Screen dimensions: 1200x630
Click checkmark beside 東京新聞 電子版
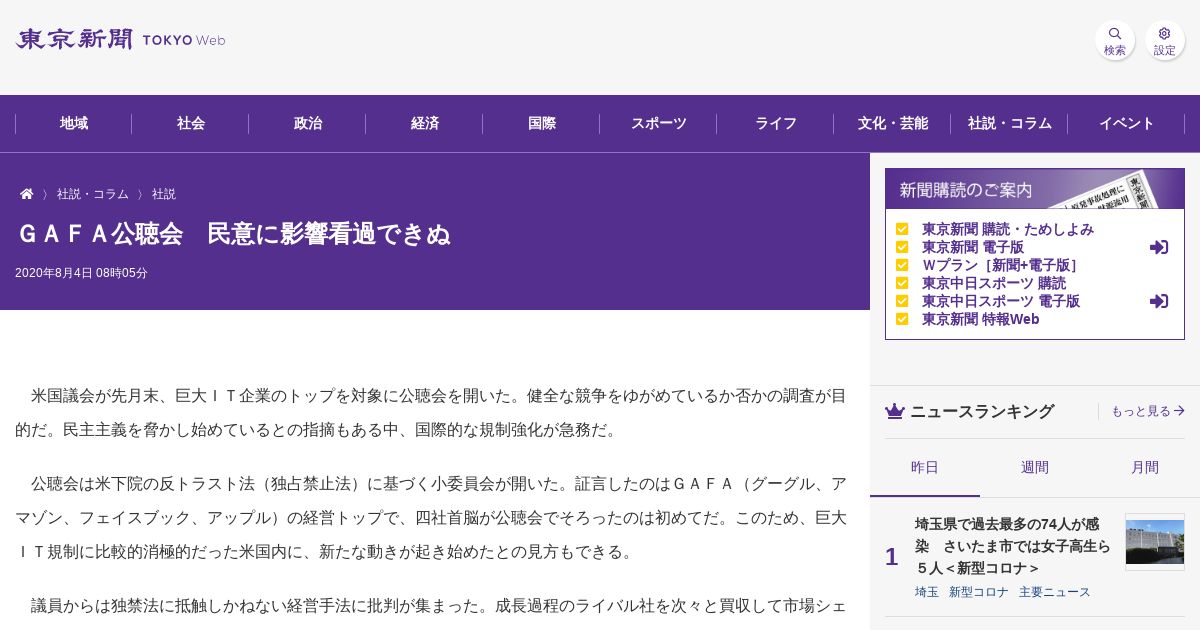coord(902,247)
